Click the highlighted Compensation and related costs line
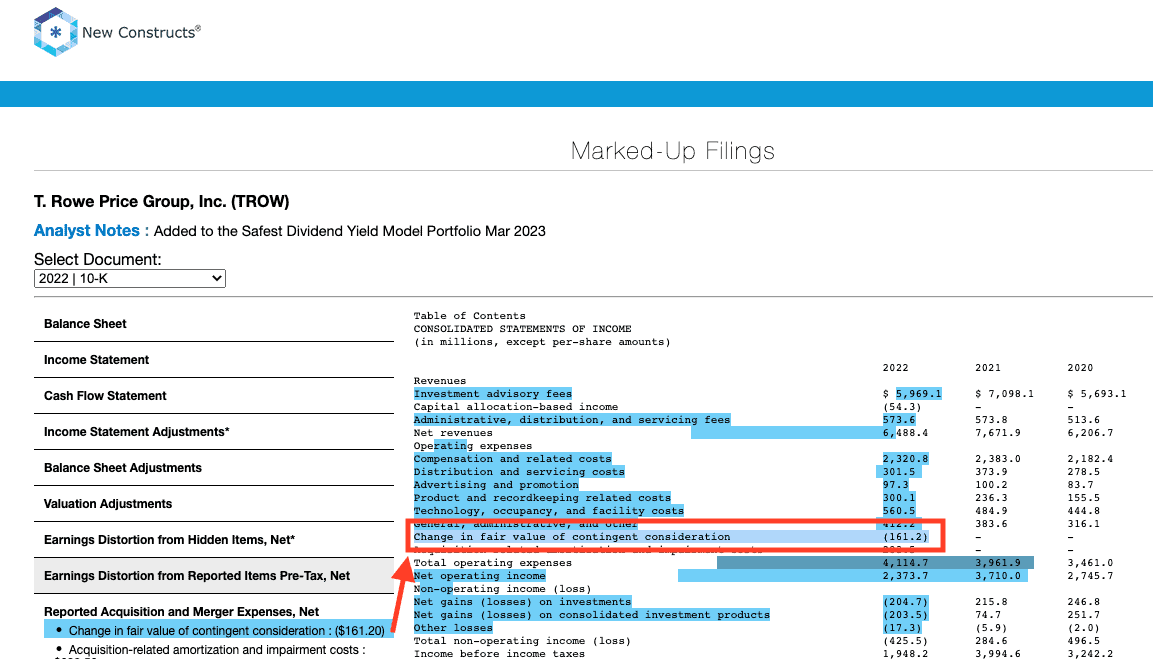1153x659 pixels. pos(513,459)
